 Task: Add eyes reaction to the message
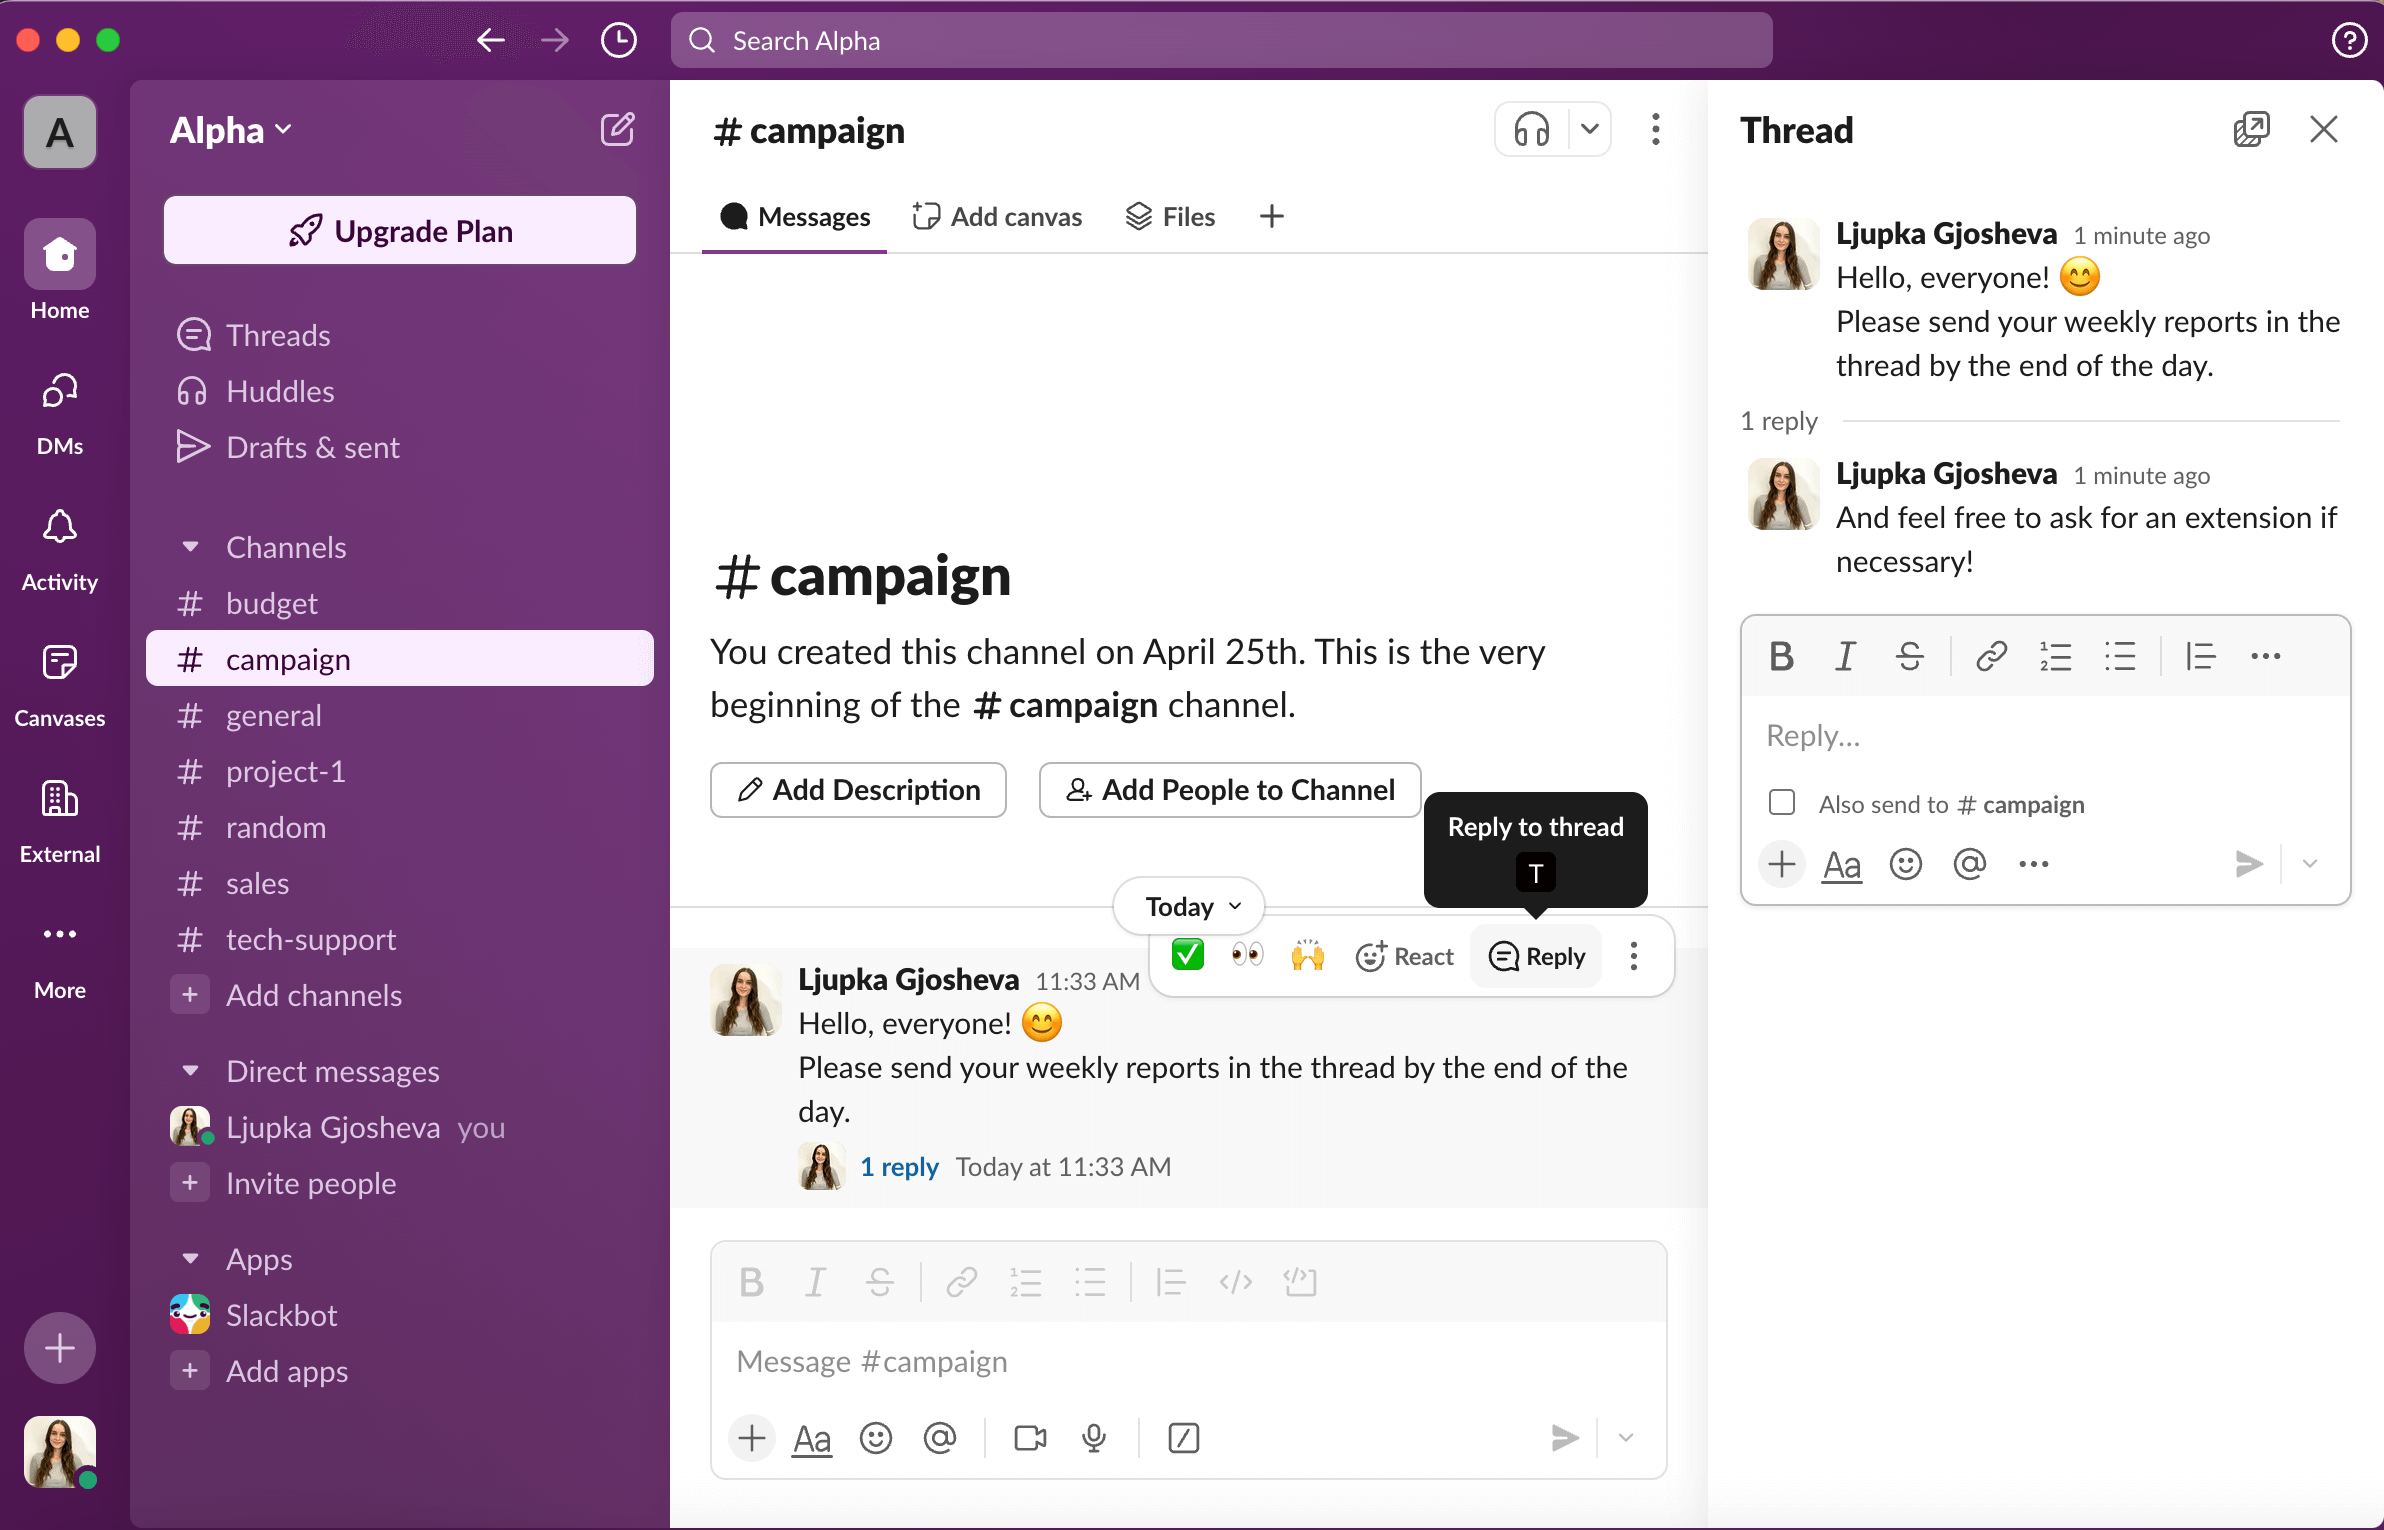point(1248,956)
